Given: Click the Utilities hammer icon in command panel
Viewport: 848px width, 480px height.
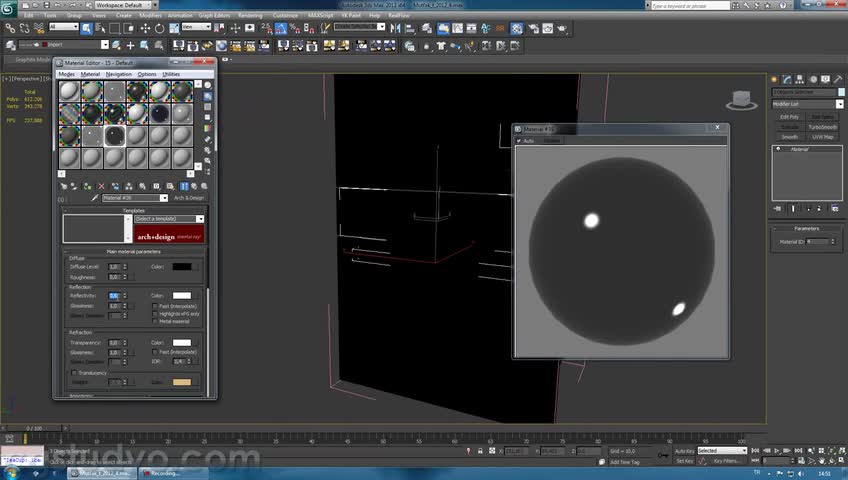Looking at the screenshot, I should pos(838,79).
